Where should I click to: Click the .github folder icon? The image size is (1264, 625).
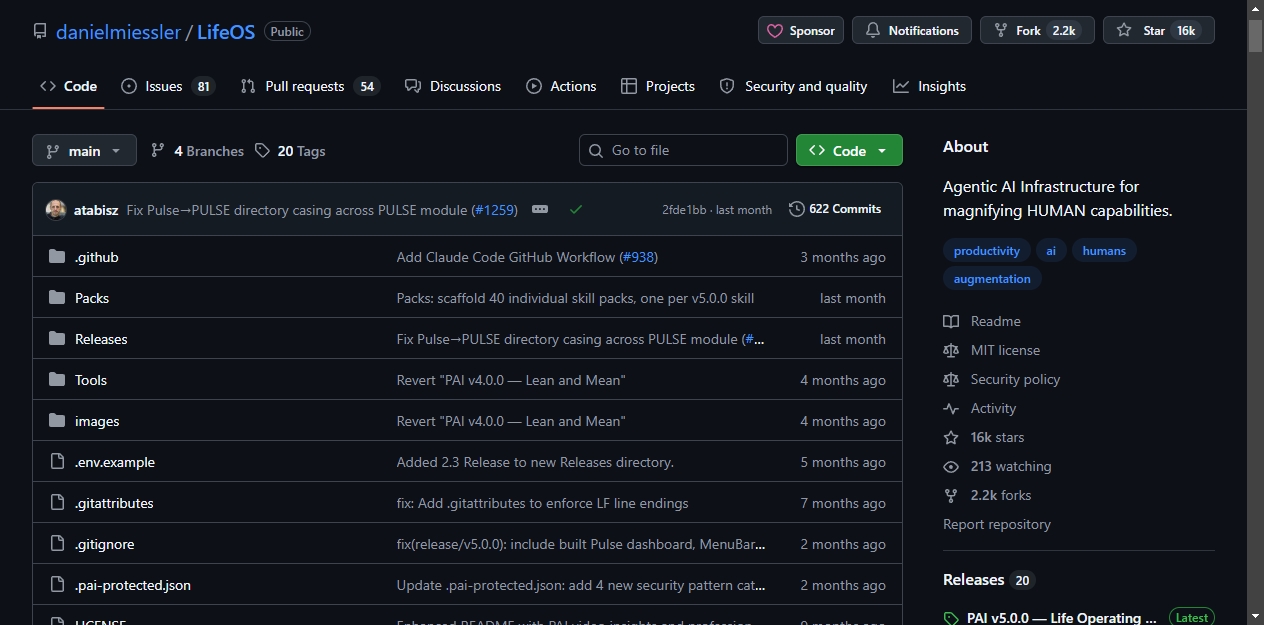coord(57,257)
